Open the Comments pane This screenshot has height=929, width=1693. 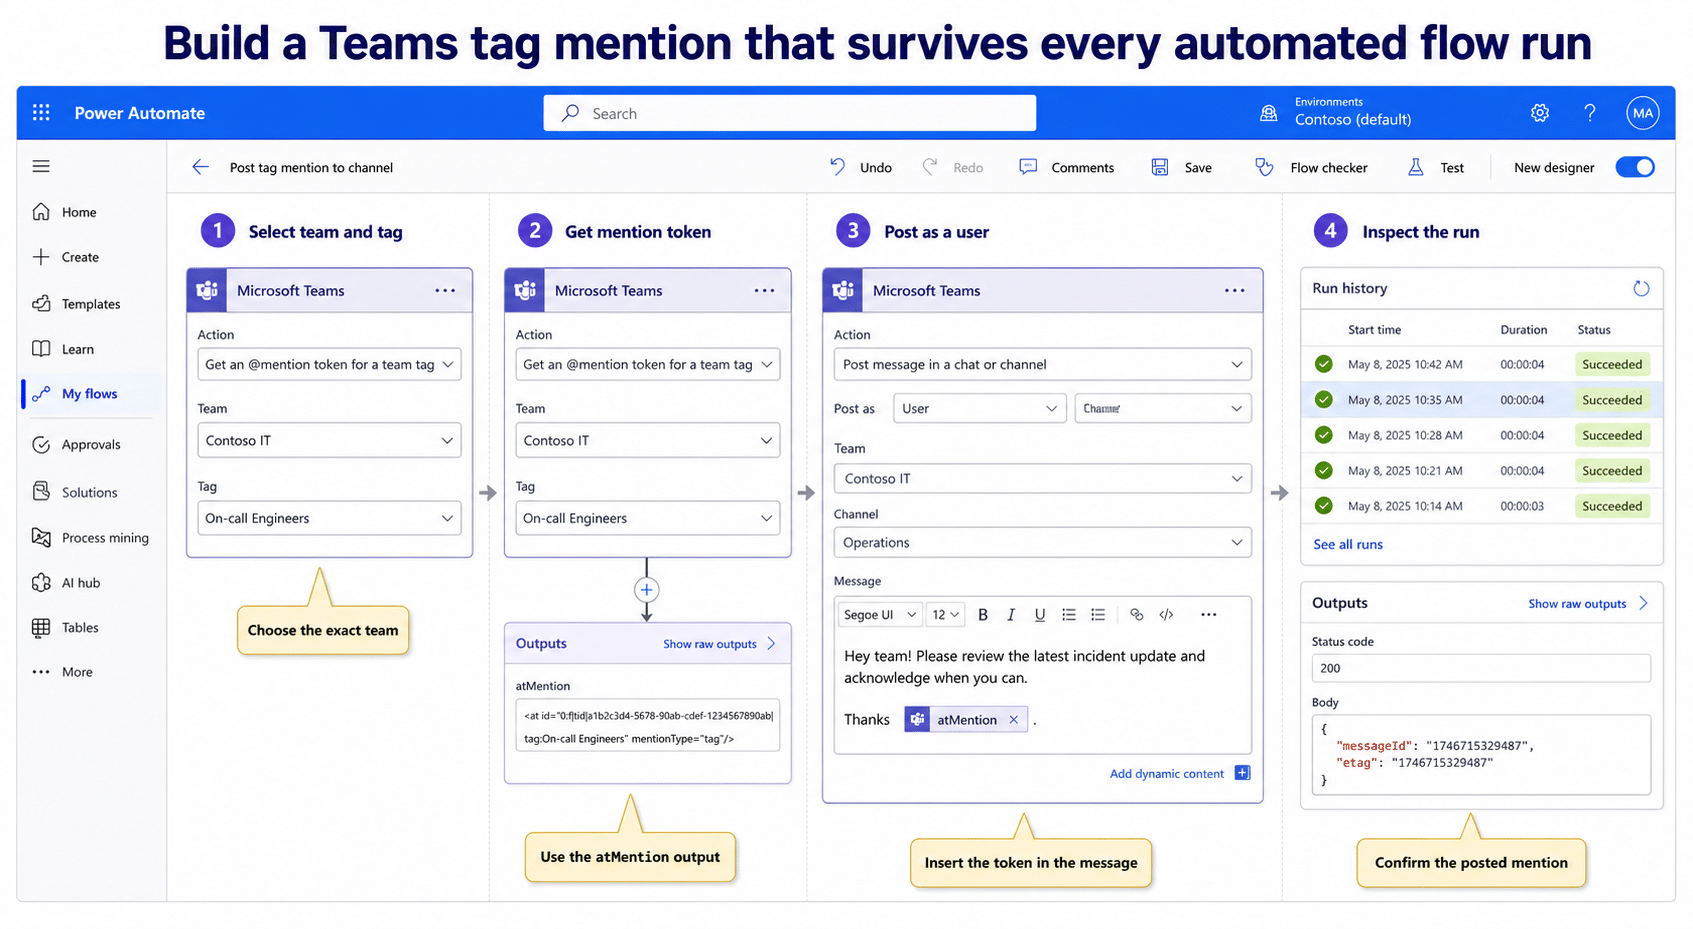[1066, 167]
